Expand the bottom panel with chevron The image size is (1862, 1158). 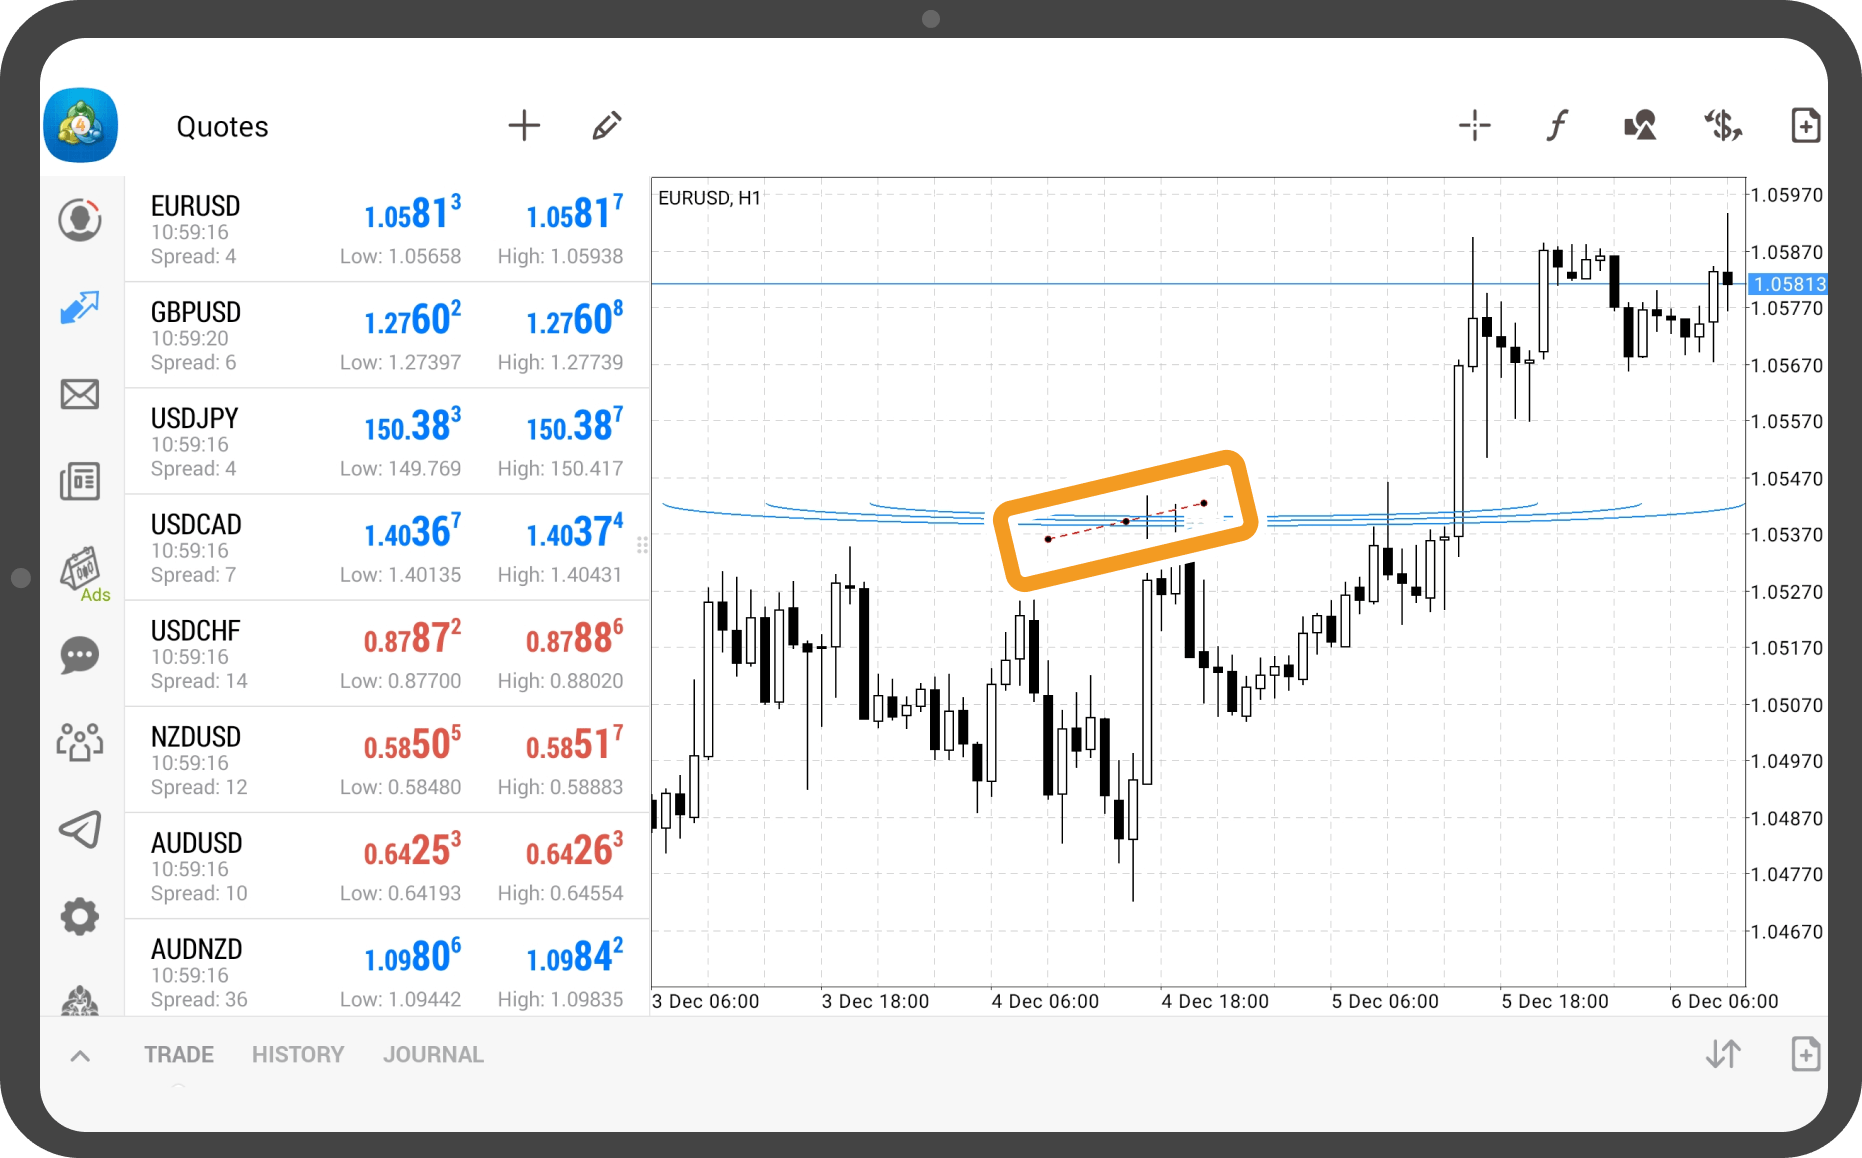point(80,1056)
